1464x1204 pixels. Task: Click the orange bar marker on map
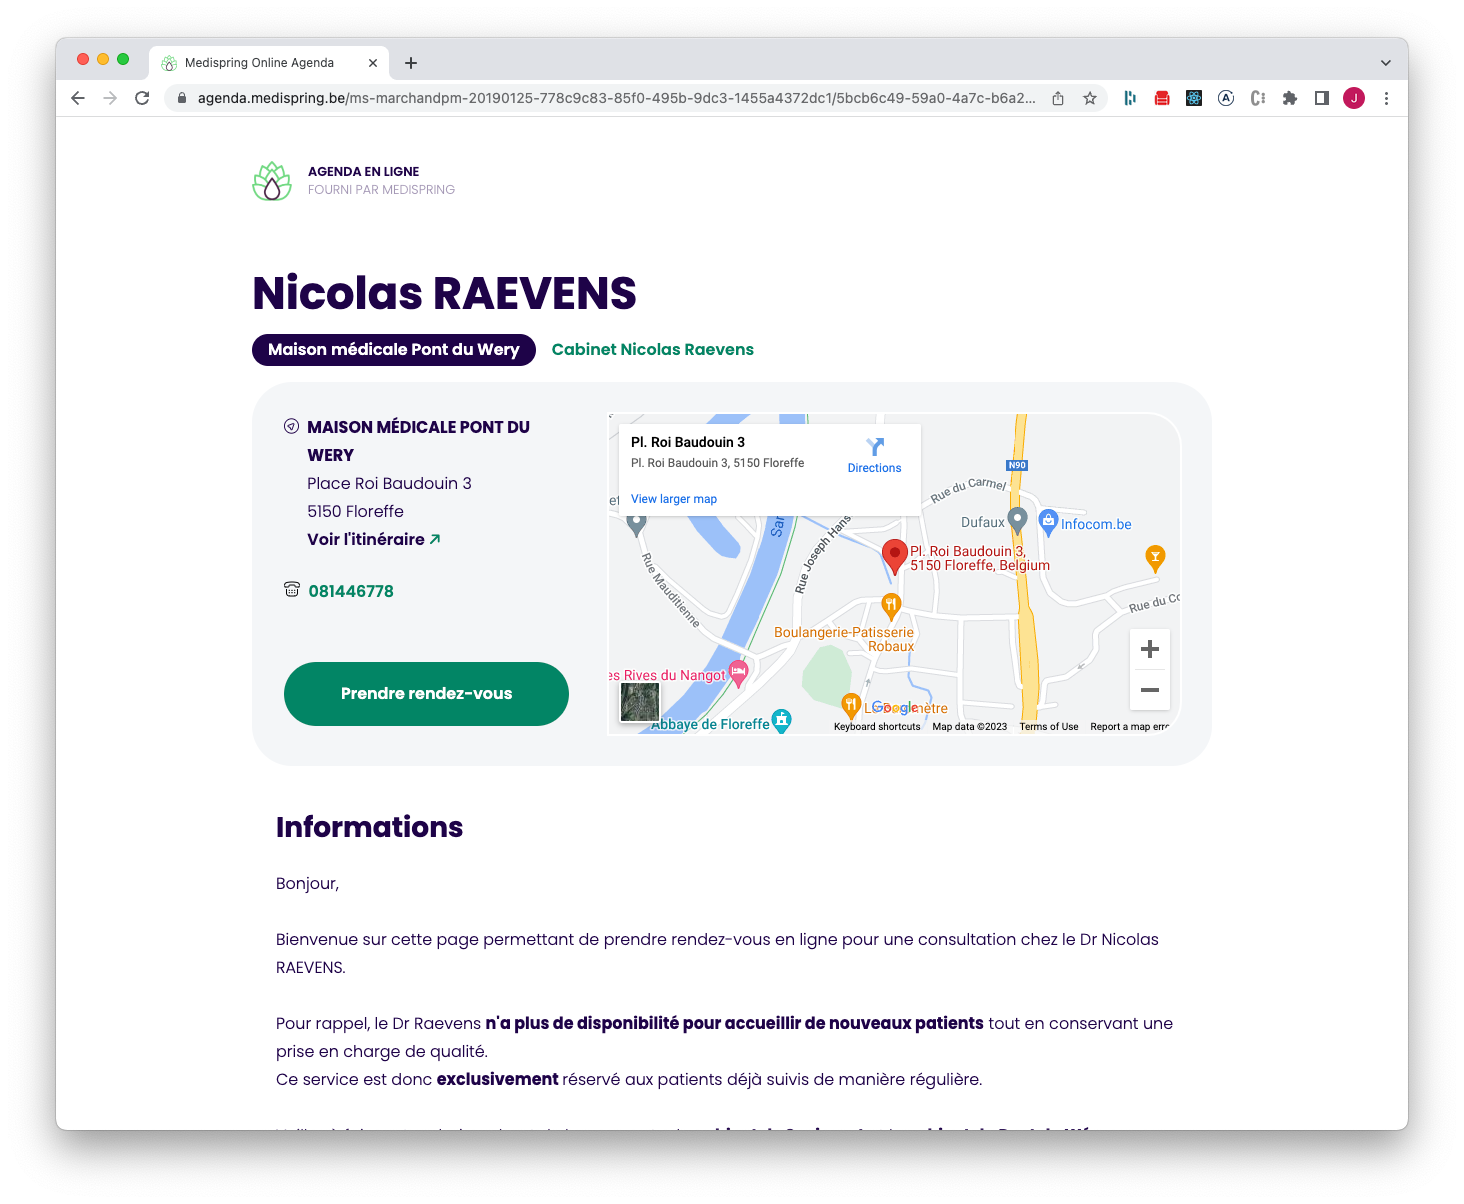[x=1155, y=558]
